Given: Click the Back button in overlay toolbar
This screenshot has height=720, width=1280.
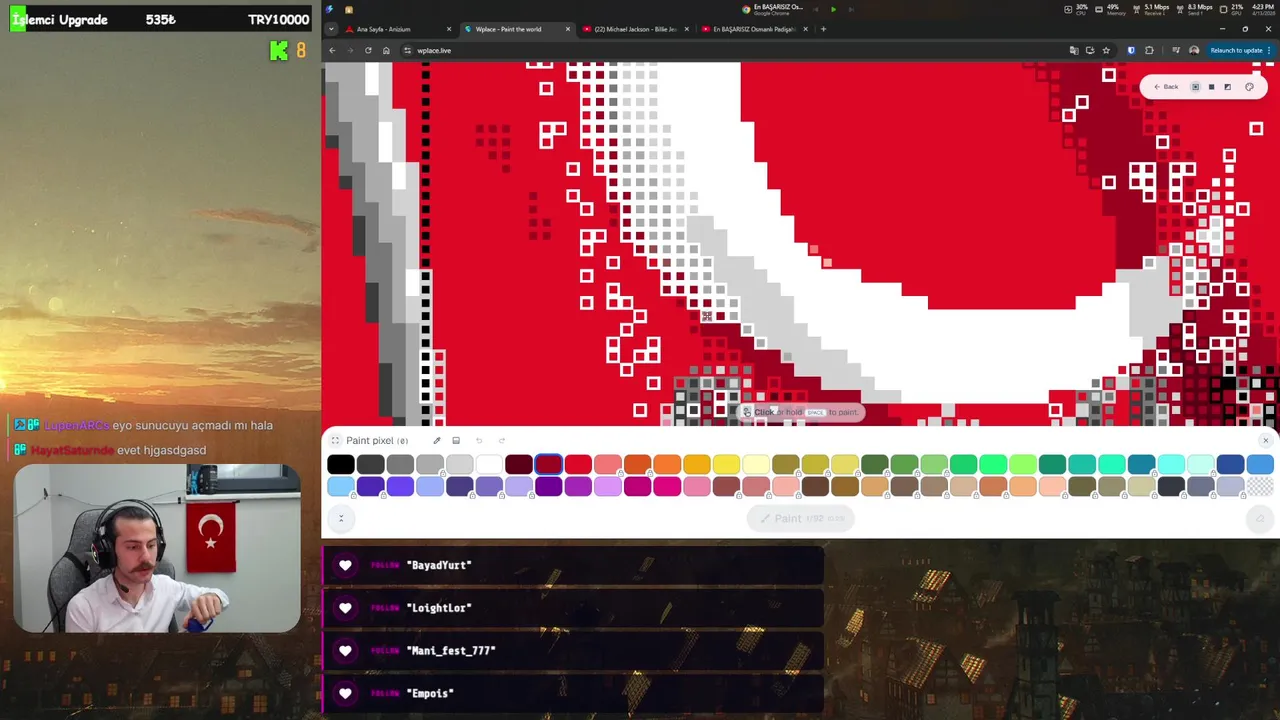Looking at the screenshot, I should (x=1166, y=87).
